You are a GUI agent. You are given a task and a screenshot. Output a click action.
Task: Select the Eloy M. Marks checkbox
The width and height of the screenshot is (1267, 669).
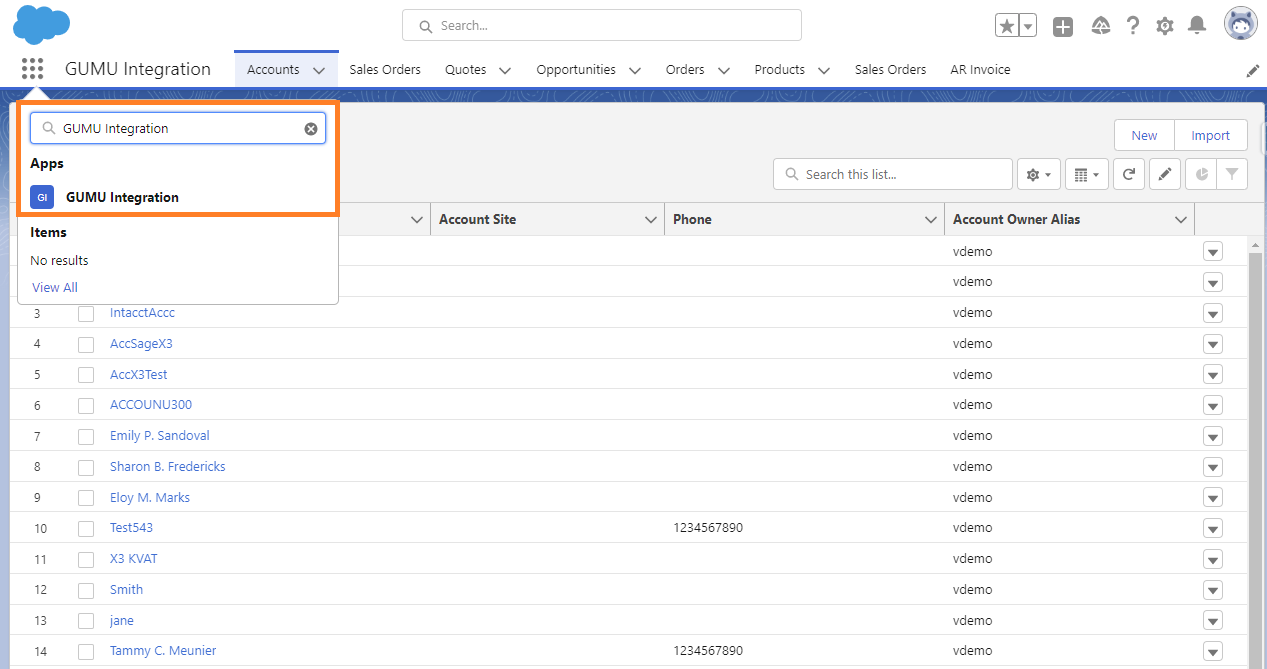point(86,498)
